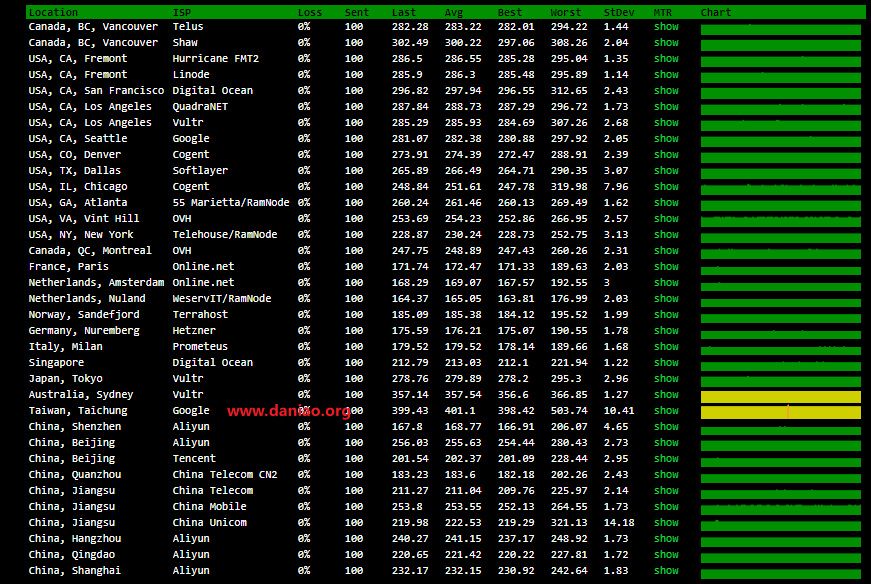This screenshot has height=584, width=871.
Task: Click yellow latency chart for Taichung Google
Action: pos(781,412)
